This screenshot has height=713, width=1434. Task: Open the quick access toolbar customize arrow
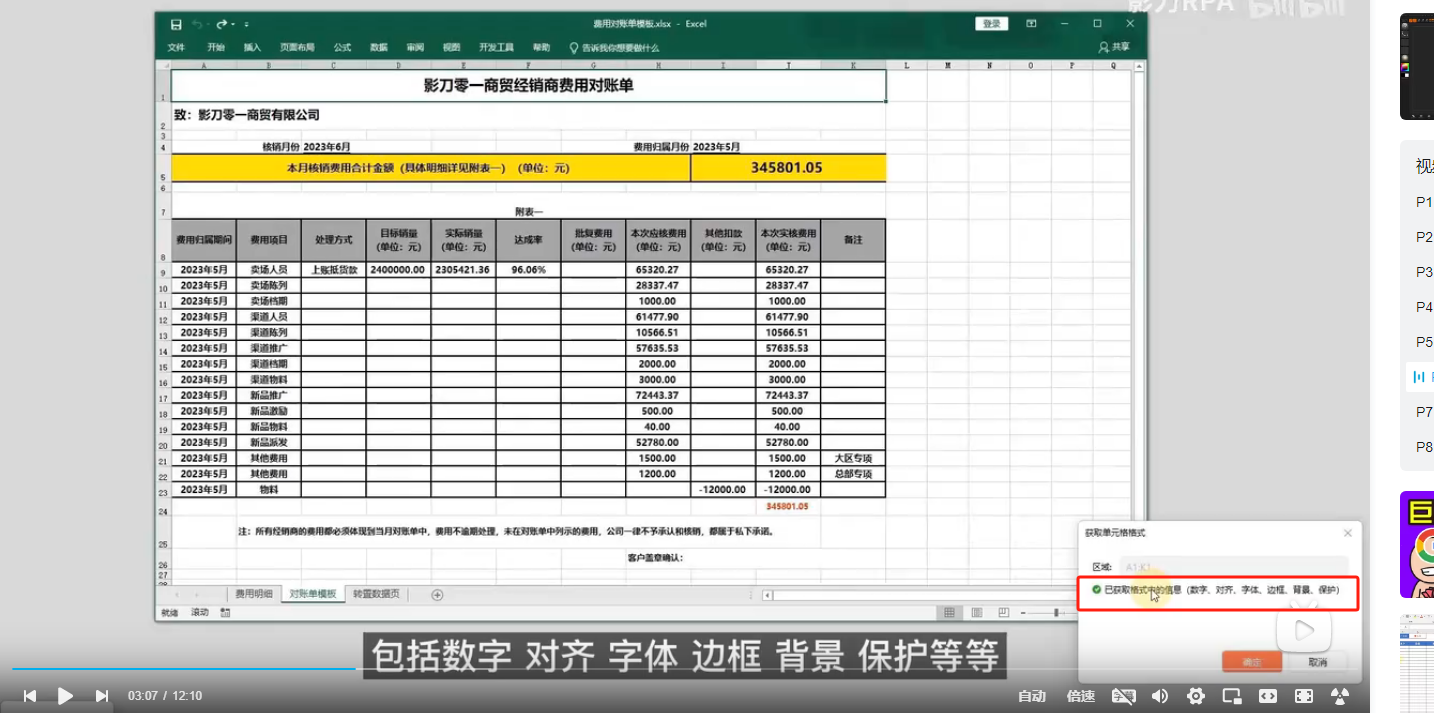[246, 24]
